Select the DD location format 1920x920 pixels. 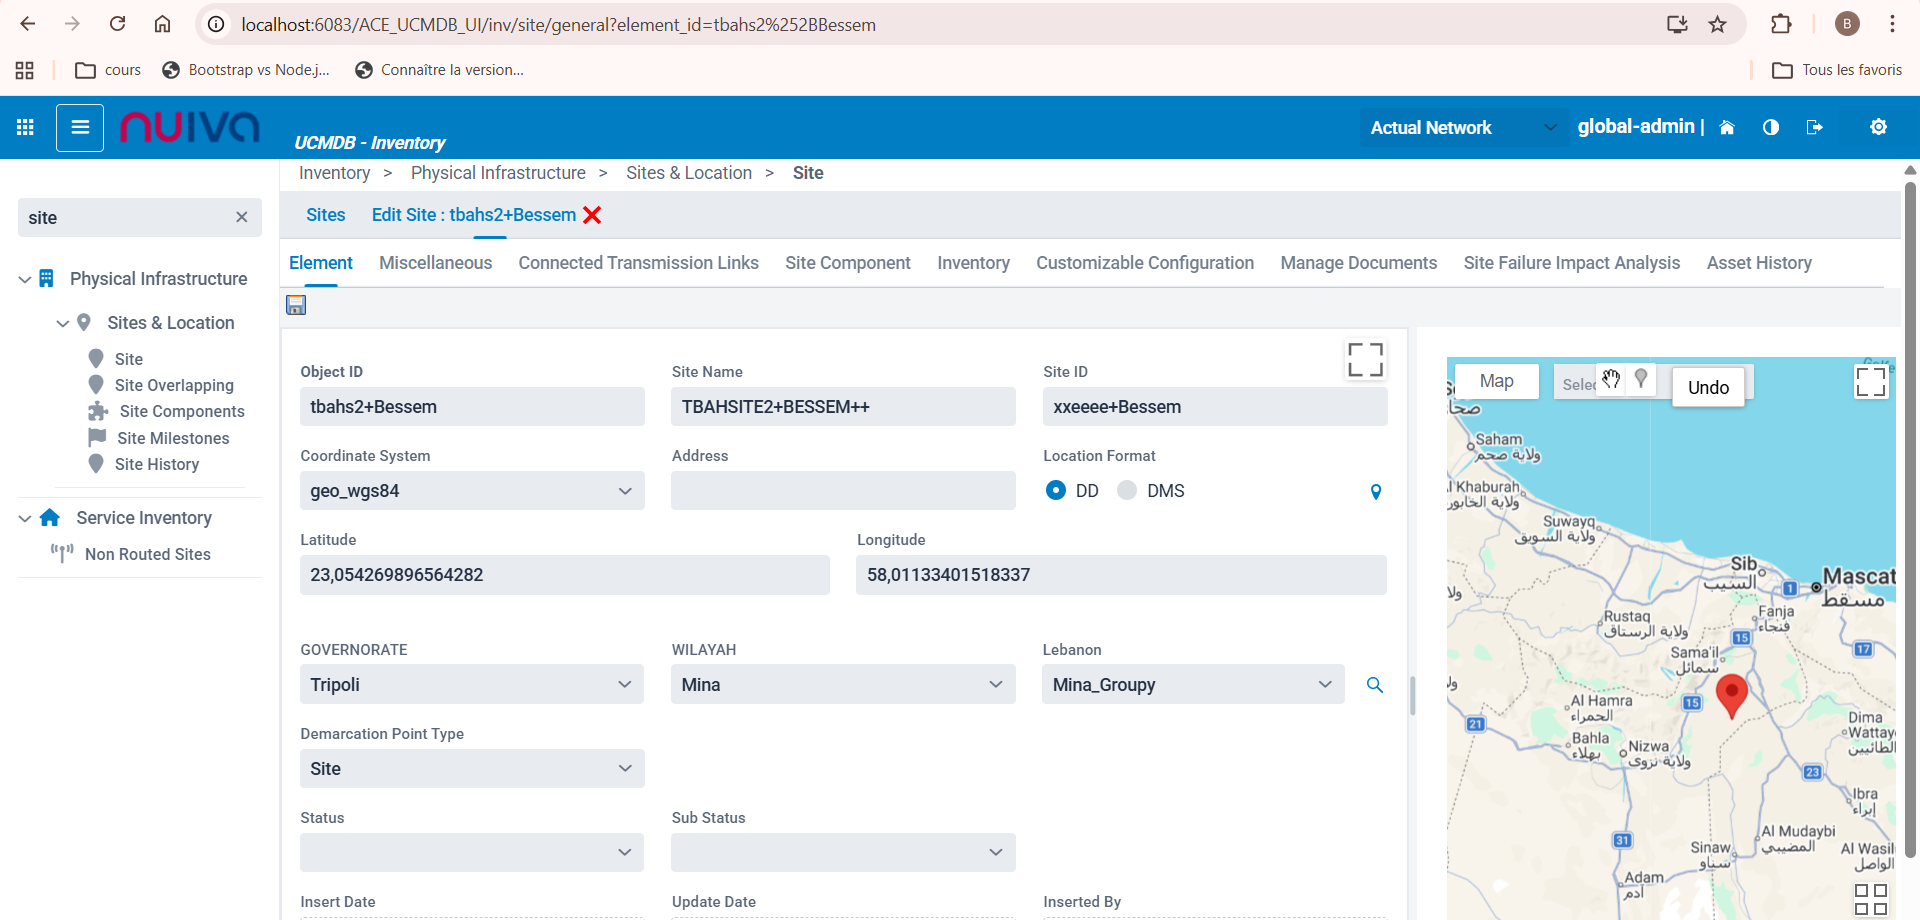[x=1056, y=491]
